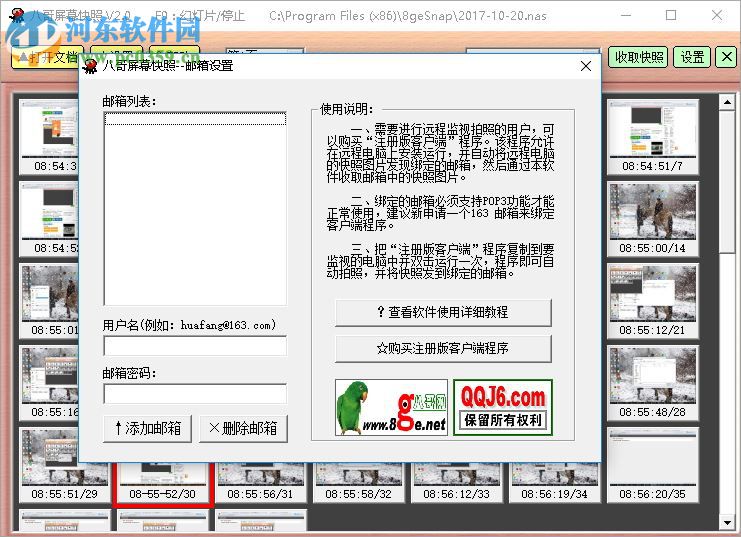Click the green parrot 8ge.net banner
The image size is (741, 537).
tap(391, 407)
